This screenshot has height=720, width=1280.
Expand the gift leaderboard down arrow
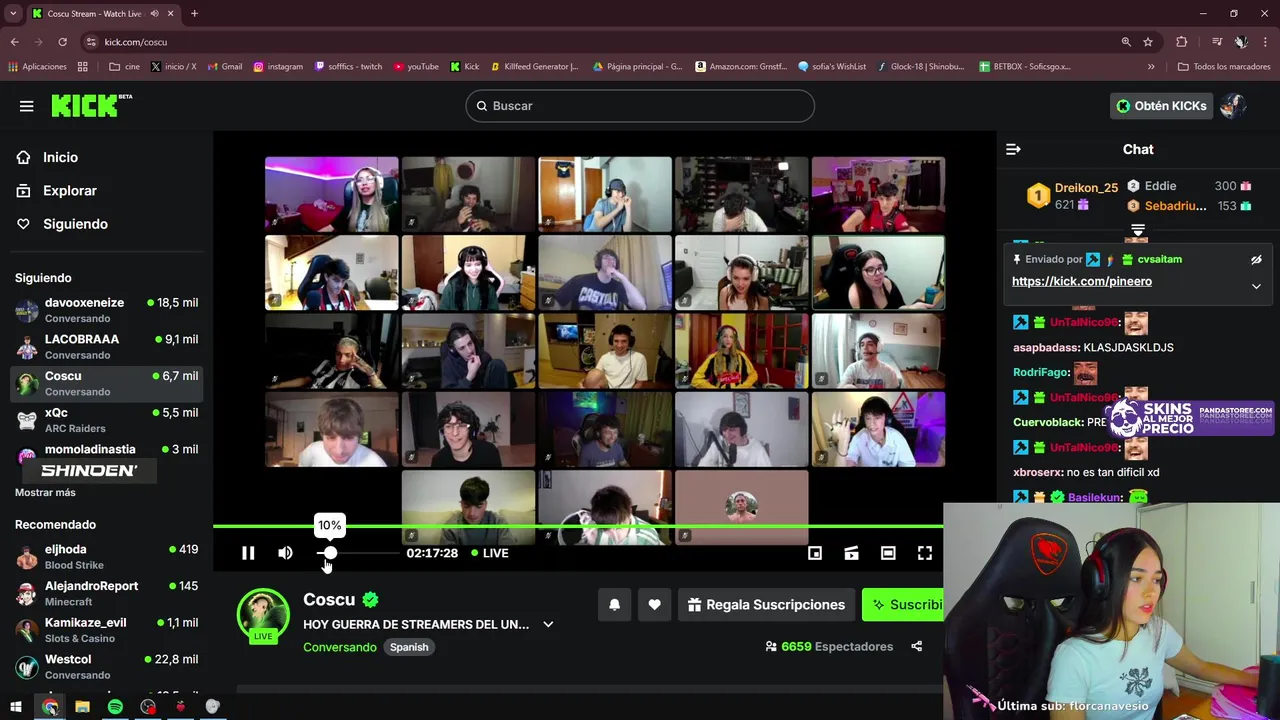point(1138,231)
